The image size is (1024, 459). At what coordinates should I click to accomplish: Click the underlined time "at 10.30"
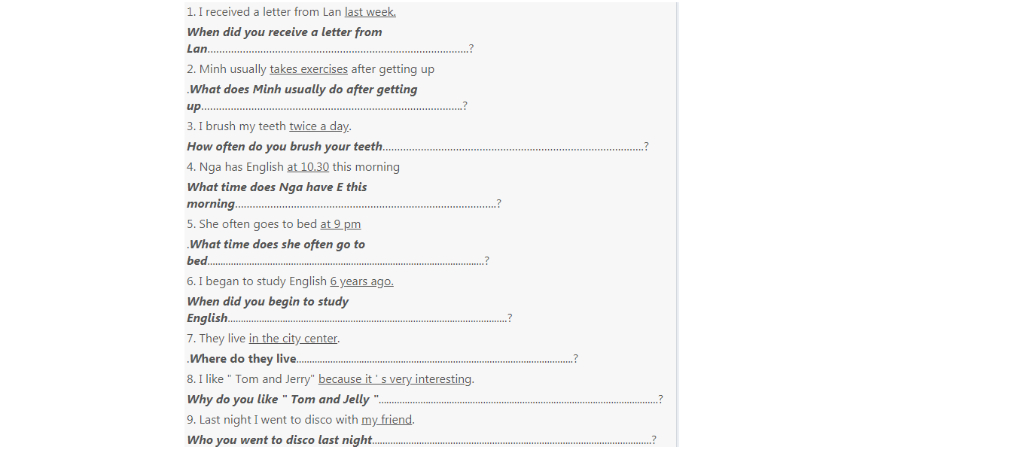pyautogui.click(x=308, y=167)
